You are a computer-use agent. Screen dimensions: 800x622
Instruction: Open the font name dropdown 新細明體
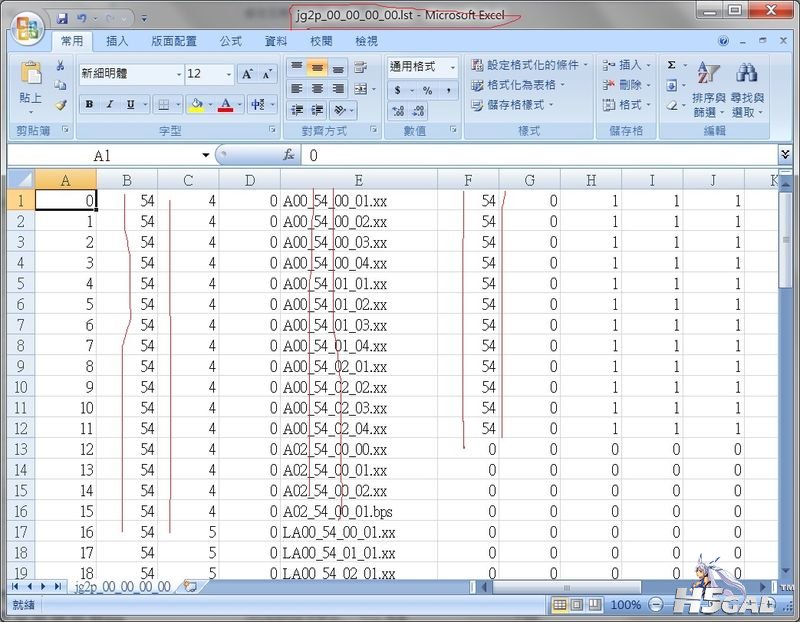tap(131, 74)
